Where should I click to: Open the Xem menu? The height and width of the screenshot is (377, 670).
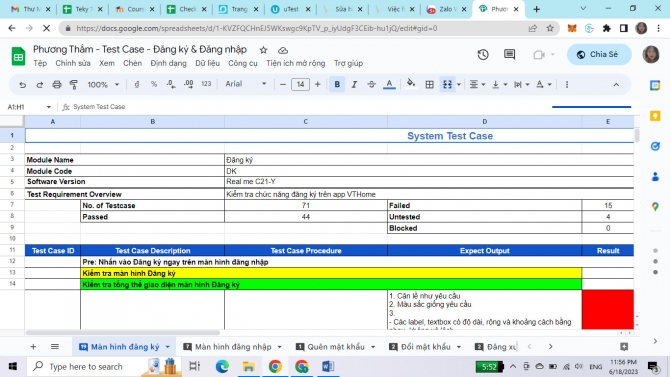[107, 63]
